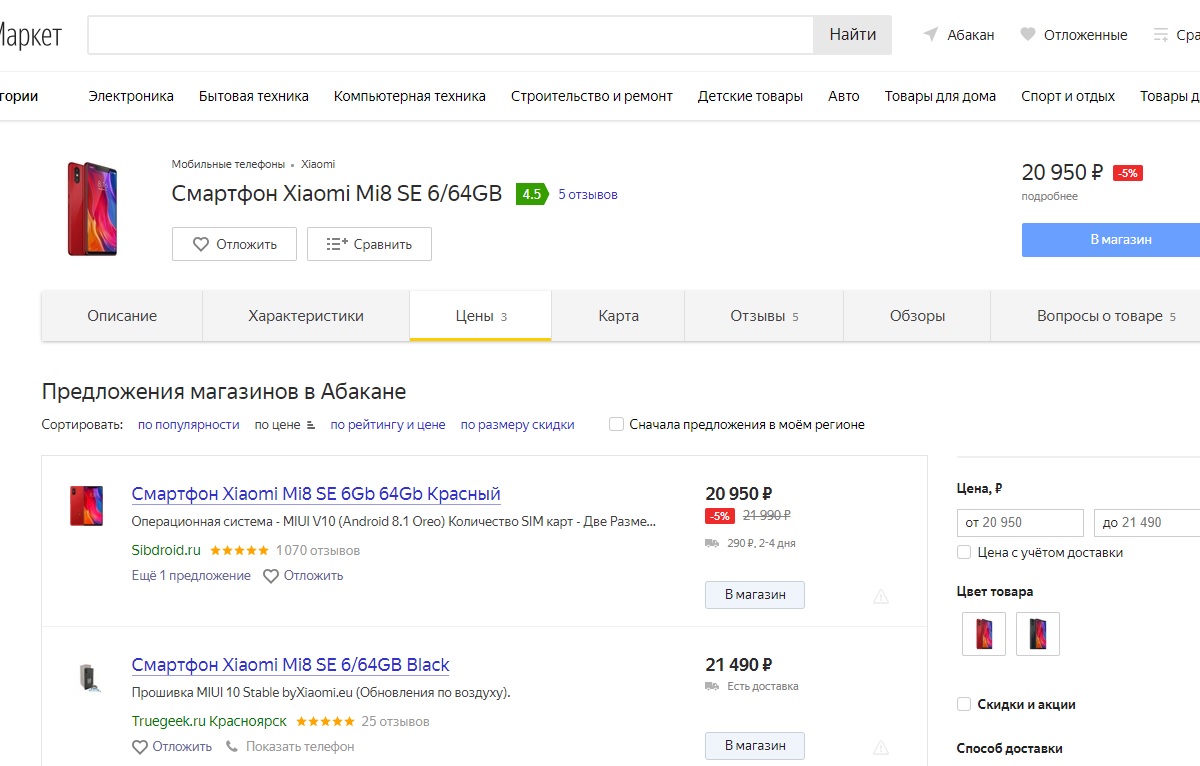This screenshot has height=766, width=1200.
Task: Switch to the Характеристики tab
Action: [306, 316]
